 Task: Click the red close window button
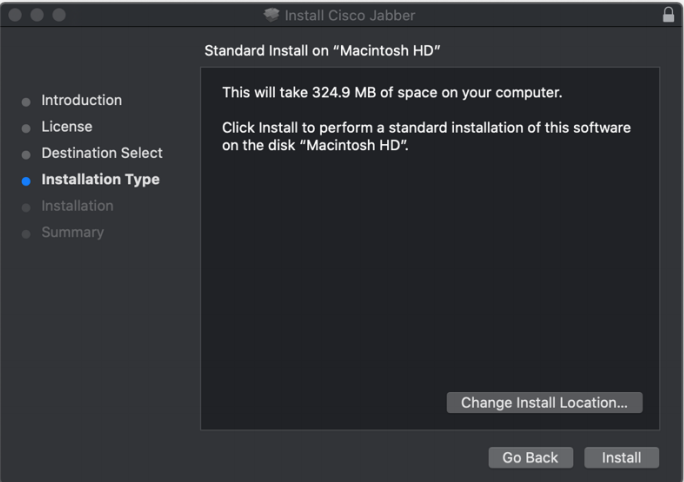(x=15, y=15)
